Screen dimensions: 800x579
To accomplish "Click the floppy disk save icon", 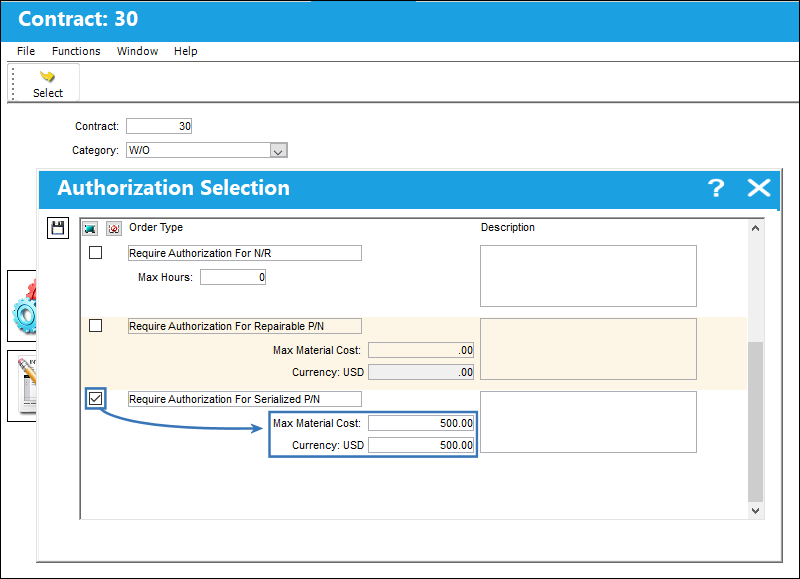I will coord(58,228).
